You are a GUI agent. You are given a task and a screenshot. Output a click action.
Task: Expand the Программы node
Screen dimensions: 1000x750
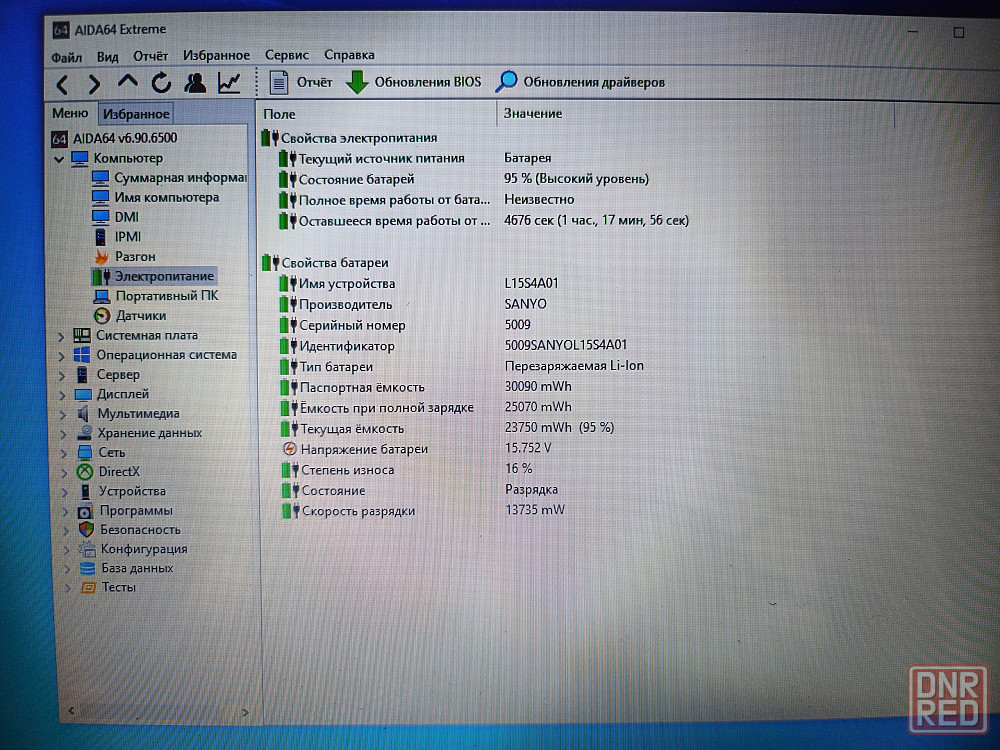[x=66, y=511]
